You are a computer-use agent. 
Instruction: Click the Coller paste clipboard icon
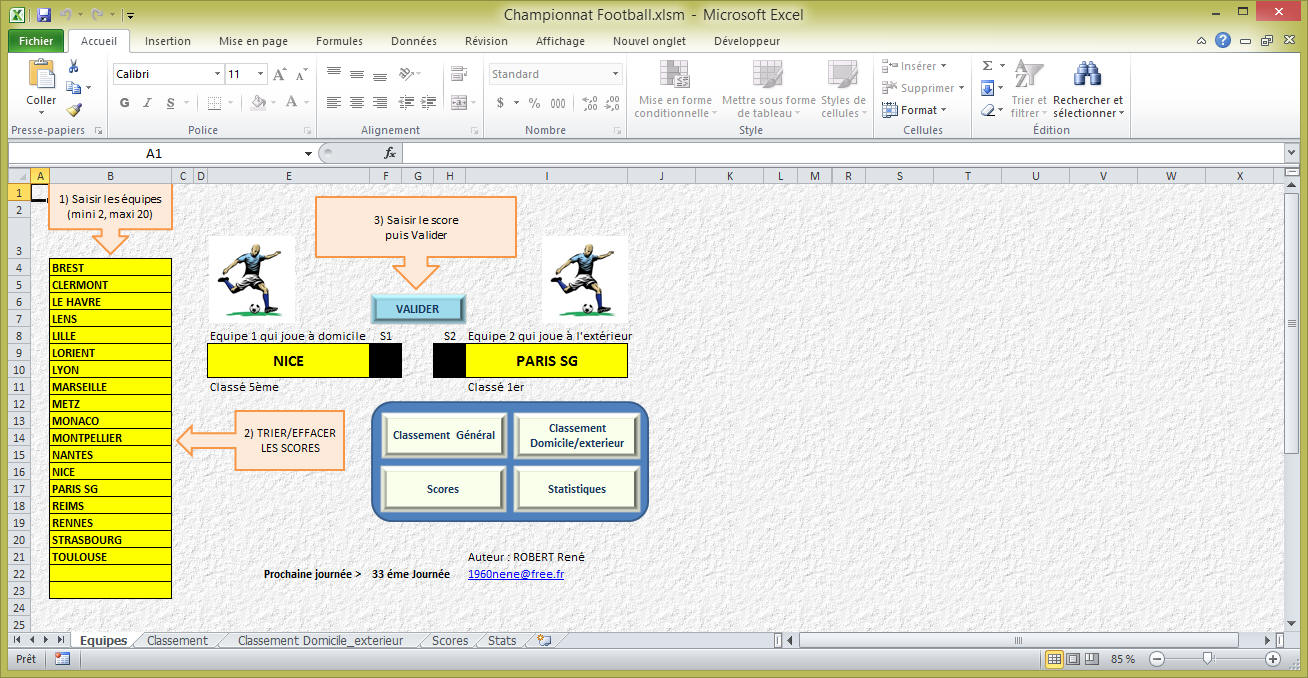[41, 74]
